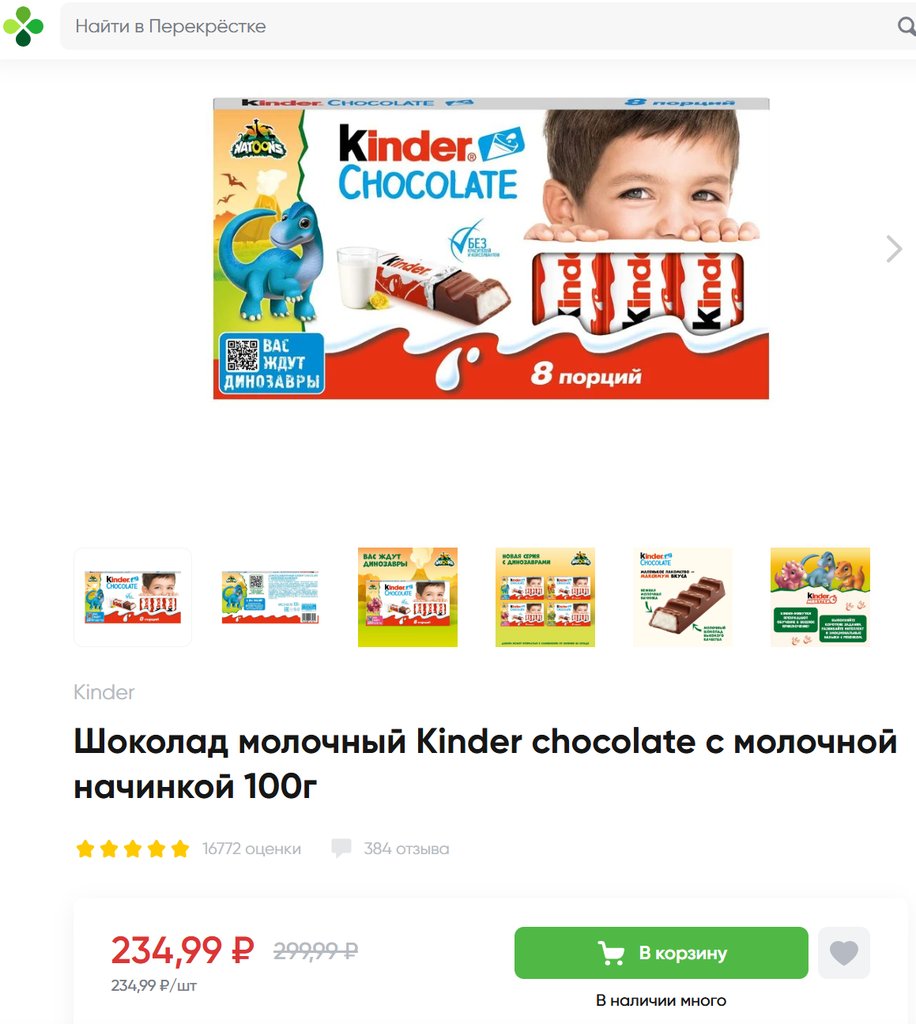Select the first front package thumbnail

(133, 597)
